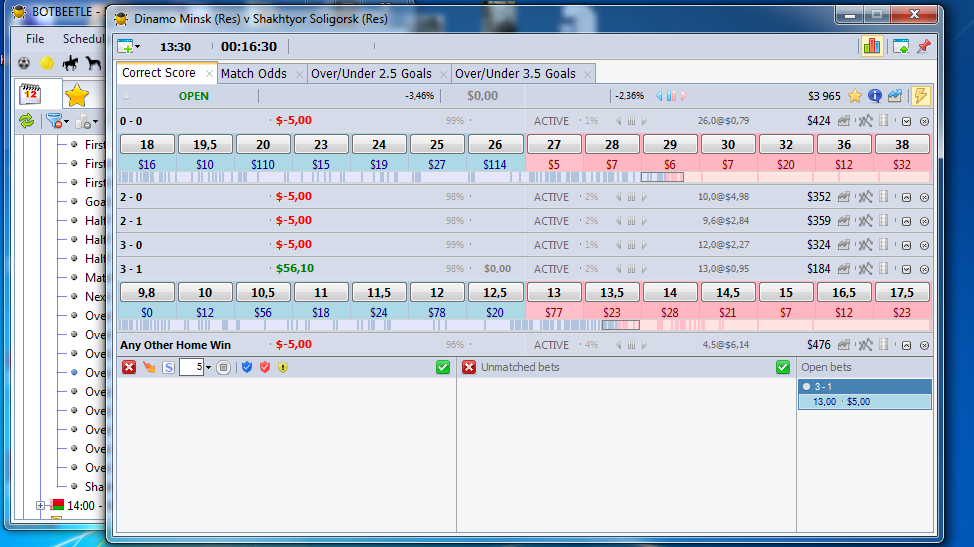Viewport: 974px width, 547px height.
Task: Click the green check left of Unmatched bets
Action: coord(443,367)
